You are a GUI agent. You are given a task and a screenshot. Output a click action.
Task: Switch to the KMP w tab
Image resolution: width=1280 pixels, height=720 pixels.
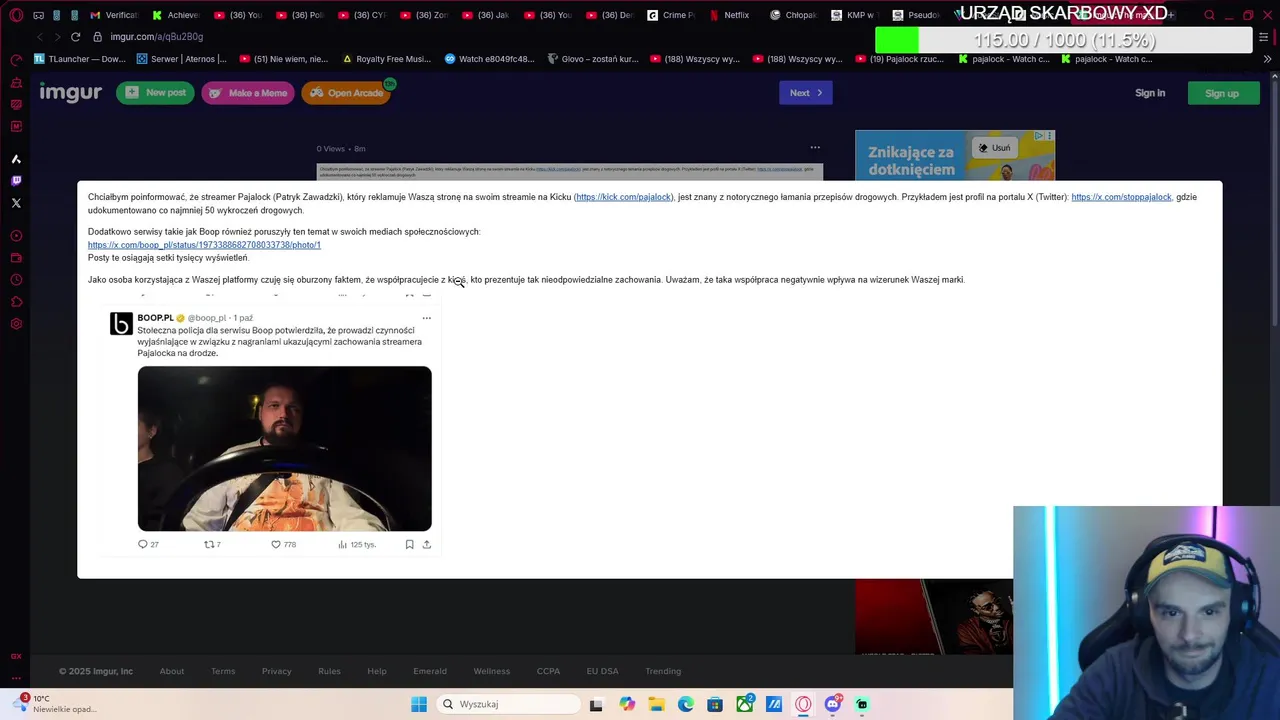coord(854,15)
